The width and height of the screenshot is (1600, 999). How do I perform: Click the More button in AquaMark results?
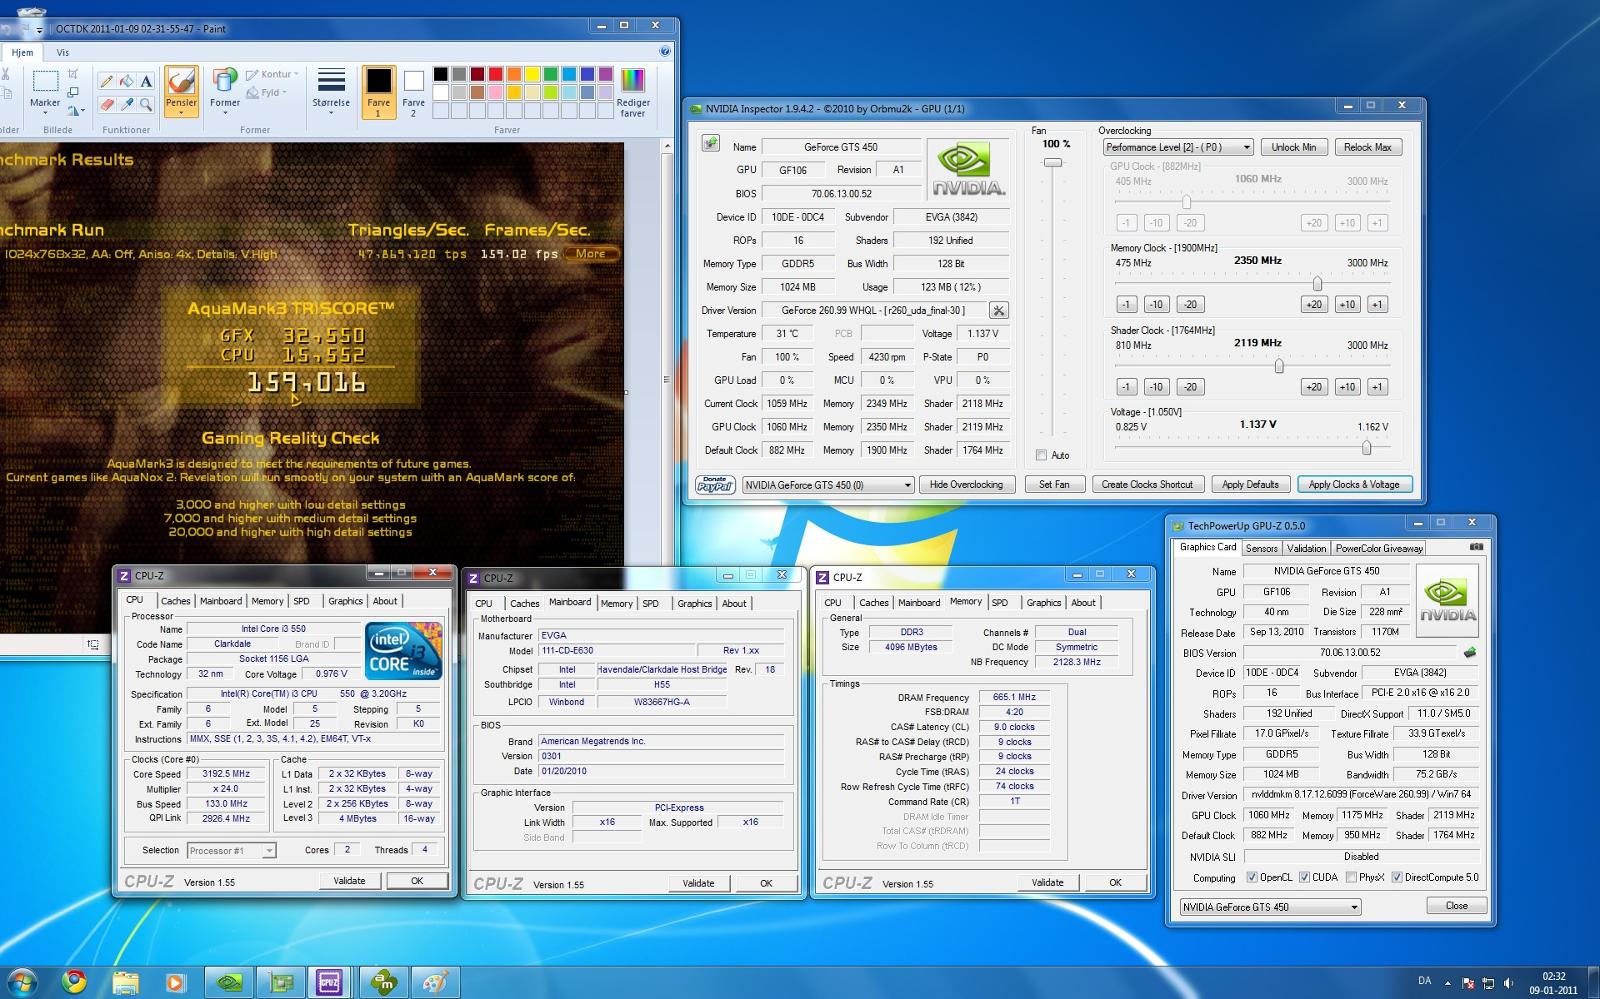point(591,253)
